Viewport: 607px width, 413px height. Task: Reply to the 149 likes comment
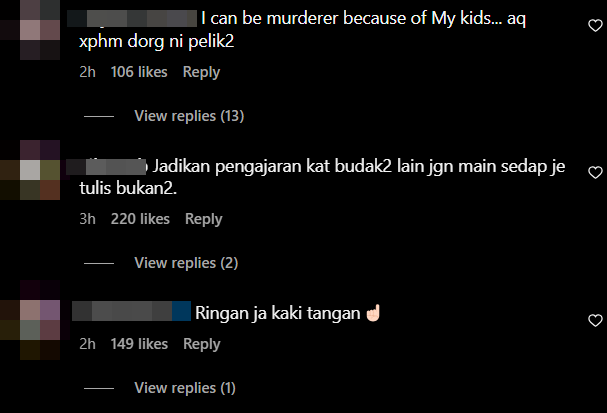point(202,344)
